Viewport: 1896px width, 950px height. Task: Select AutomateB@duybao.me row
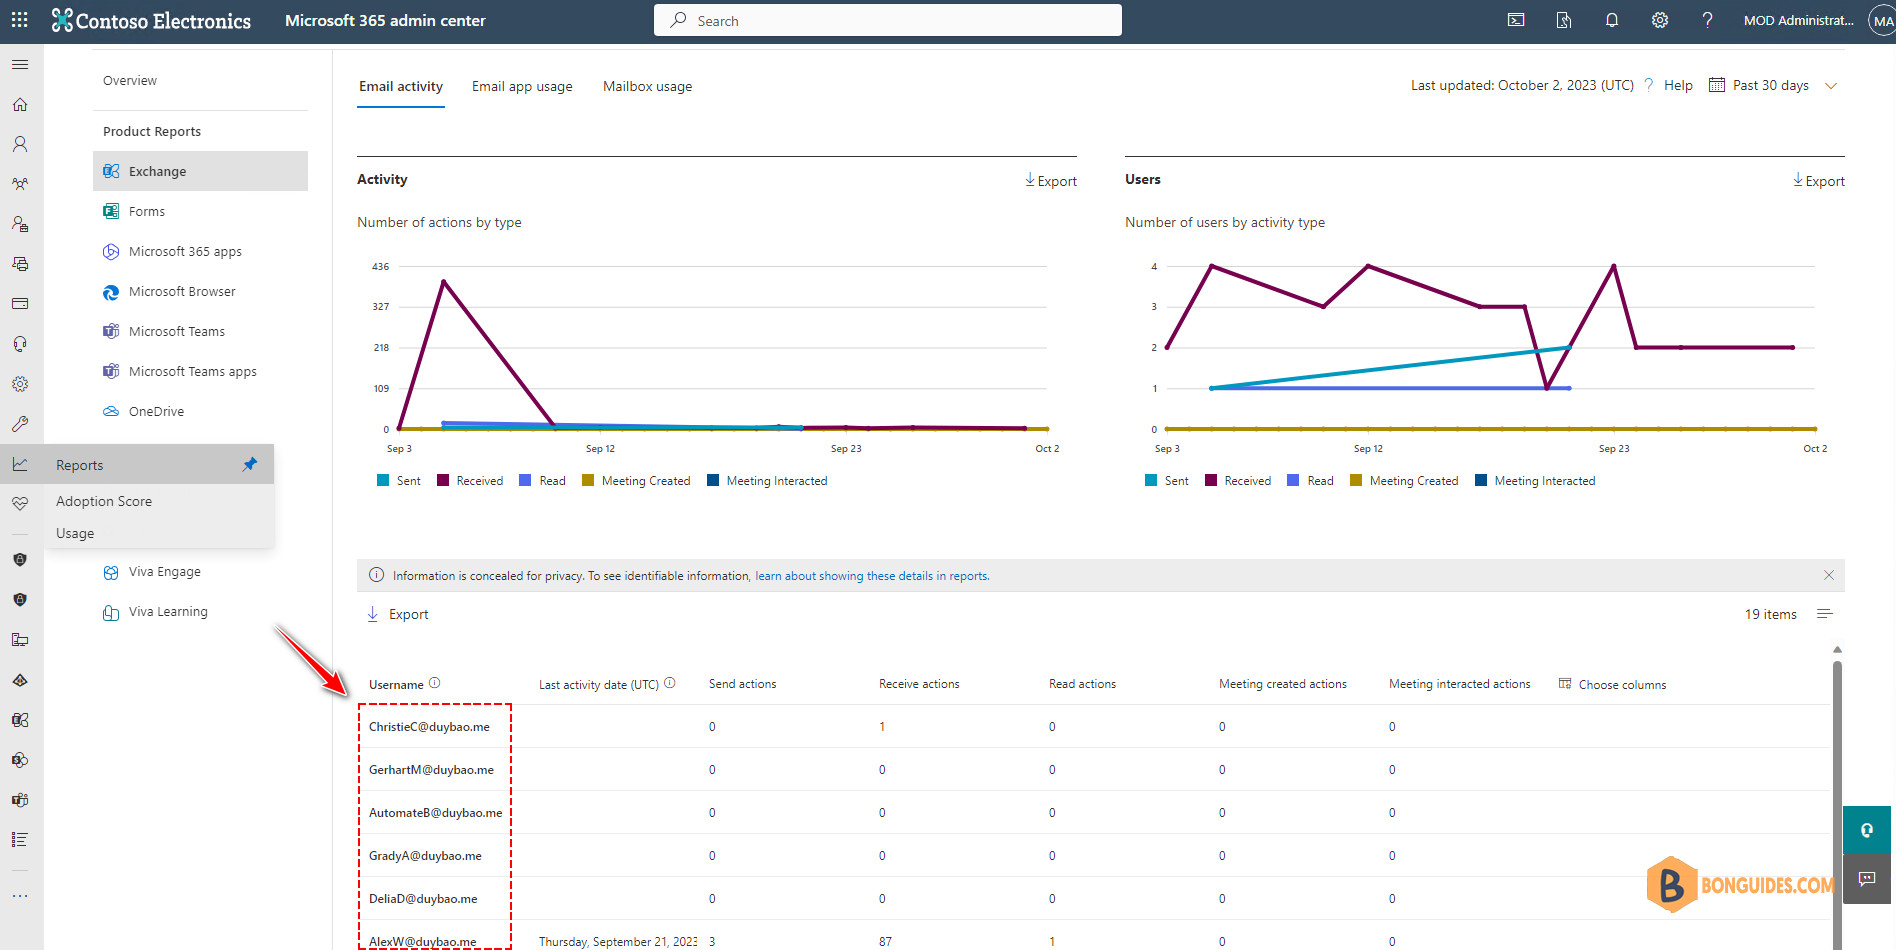click(x=1094, y=813)
